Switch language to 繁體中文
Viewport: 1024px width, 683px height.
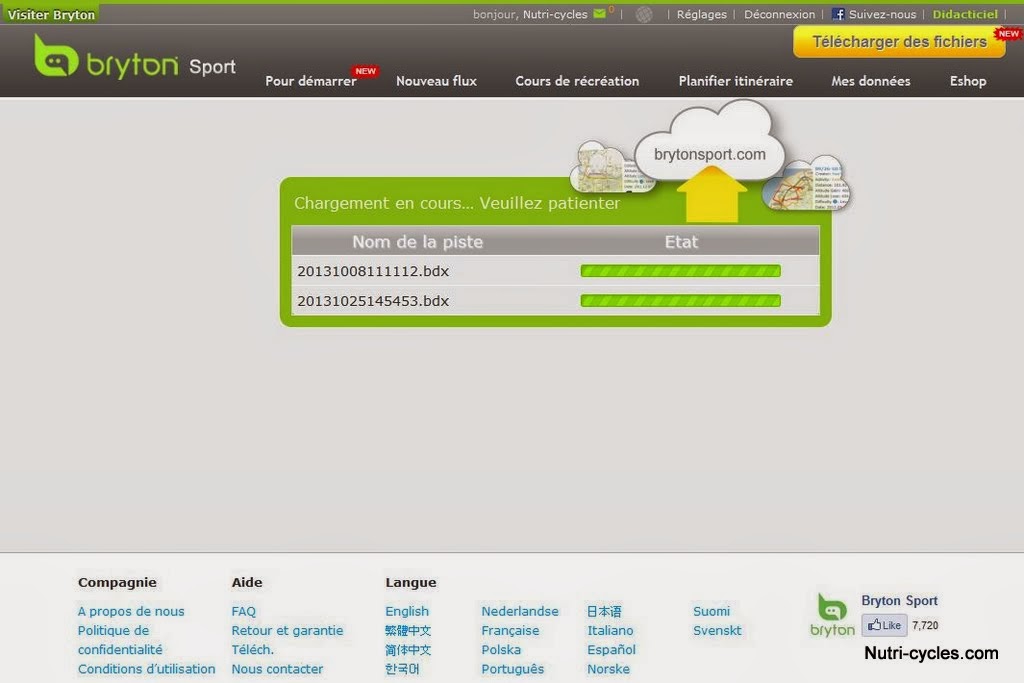point(408,630)
